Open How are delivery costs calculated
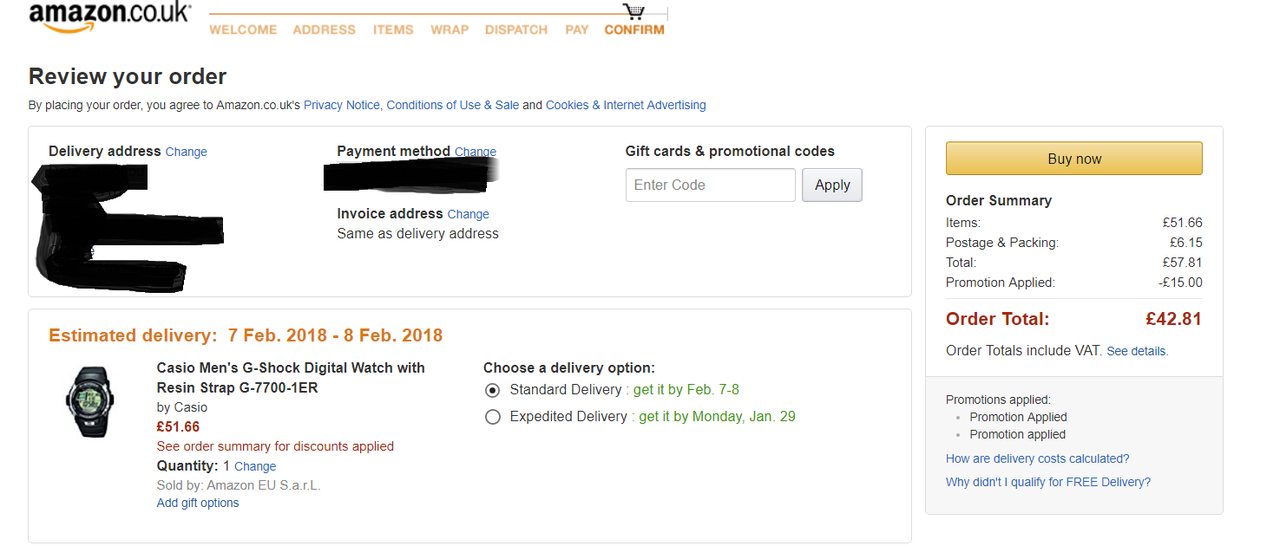 pos(1037,459)
